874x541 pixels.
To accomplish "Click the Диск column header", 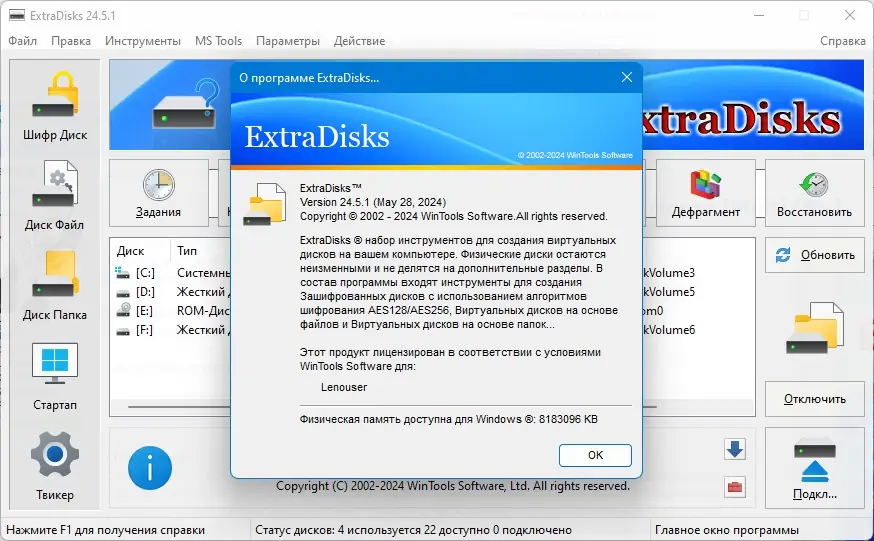I will tap(130, 251).
